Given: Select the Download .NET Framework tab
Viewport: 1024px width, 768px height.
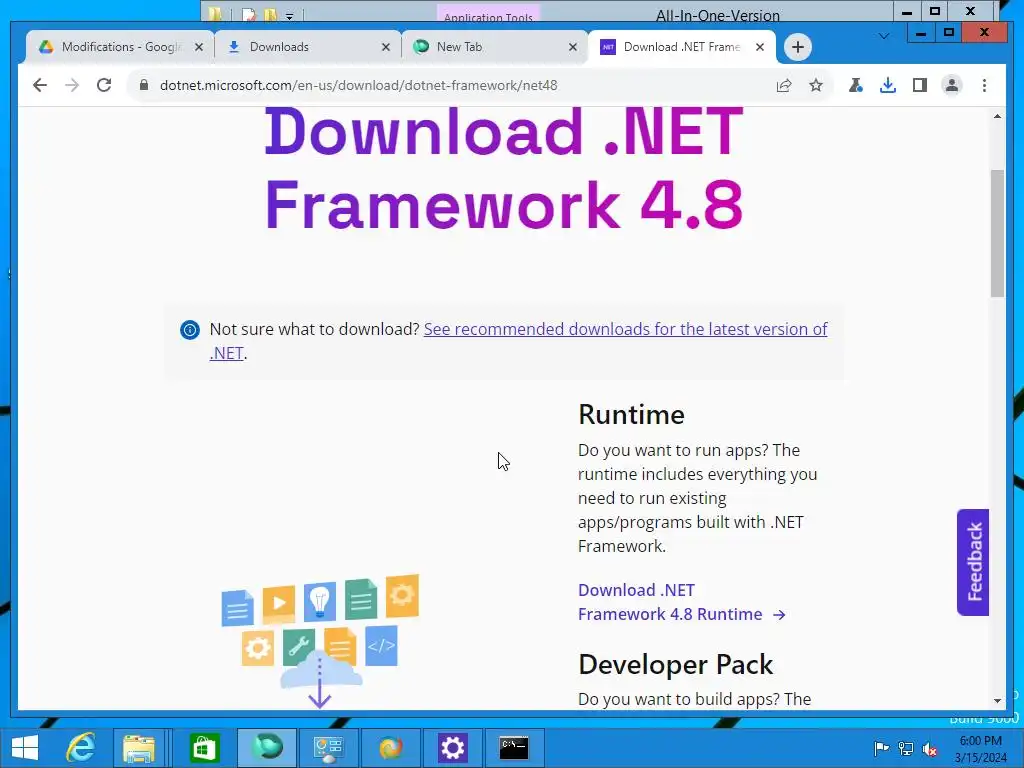Looking at the screenshot, I should tap(682, 47).
